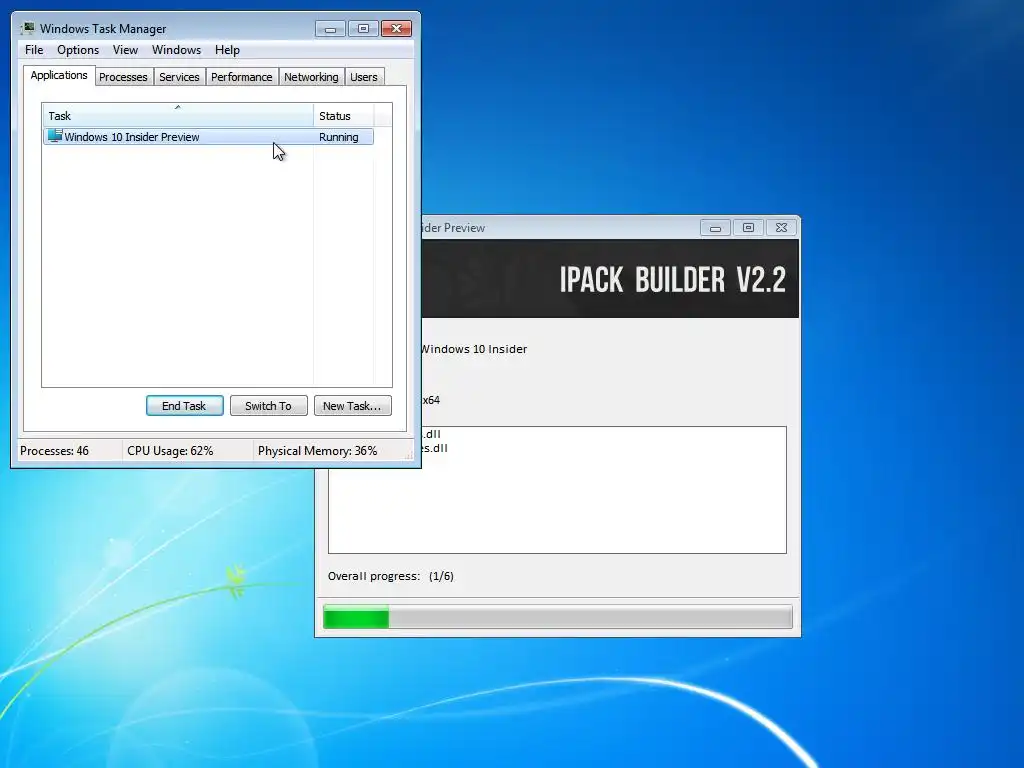
Task: Switch to the Services tab
Action: (x=179, y=77)
